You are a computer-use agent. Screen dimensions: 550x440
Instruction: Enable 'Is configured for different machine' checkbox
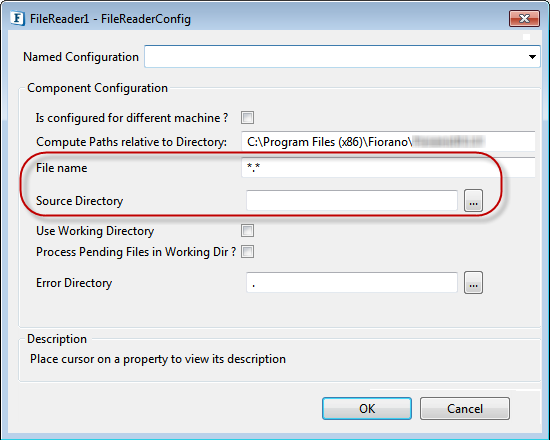247,118
